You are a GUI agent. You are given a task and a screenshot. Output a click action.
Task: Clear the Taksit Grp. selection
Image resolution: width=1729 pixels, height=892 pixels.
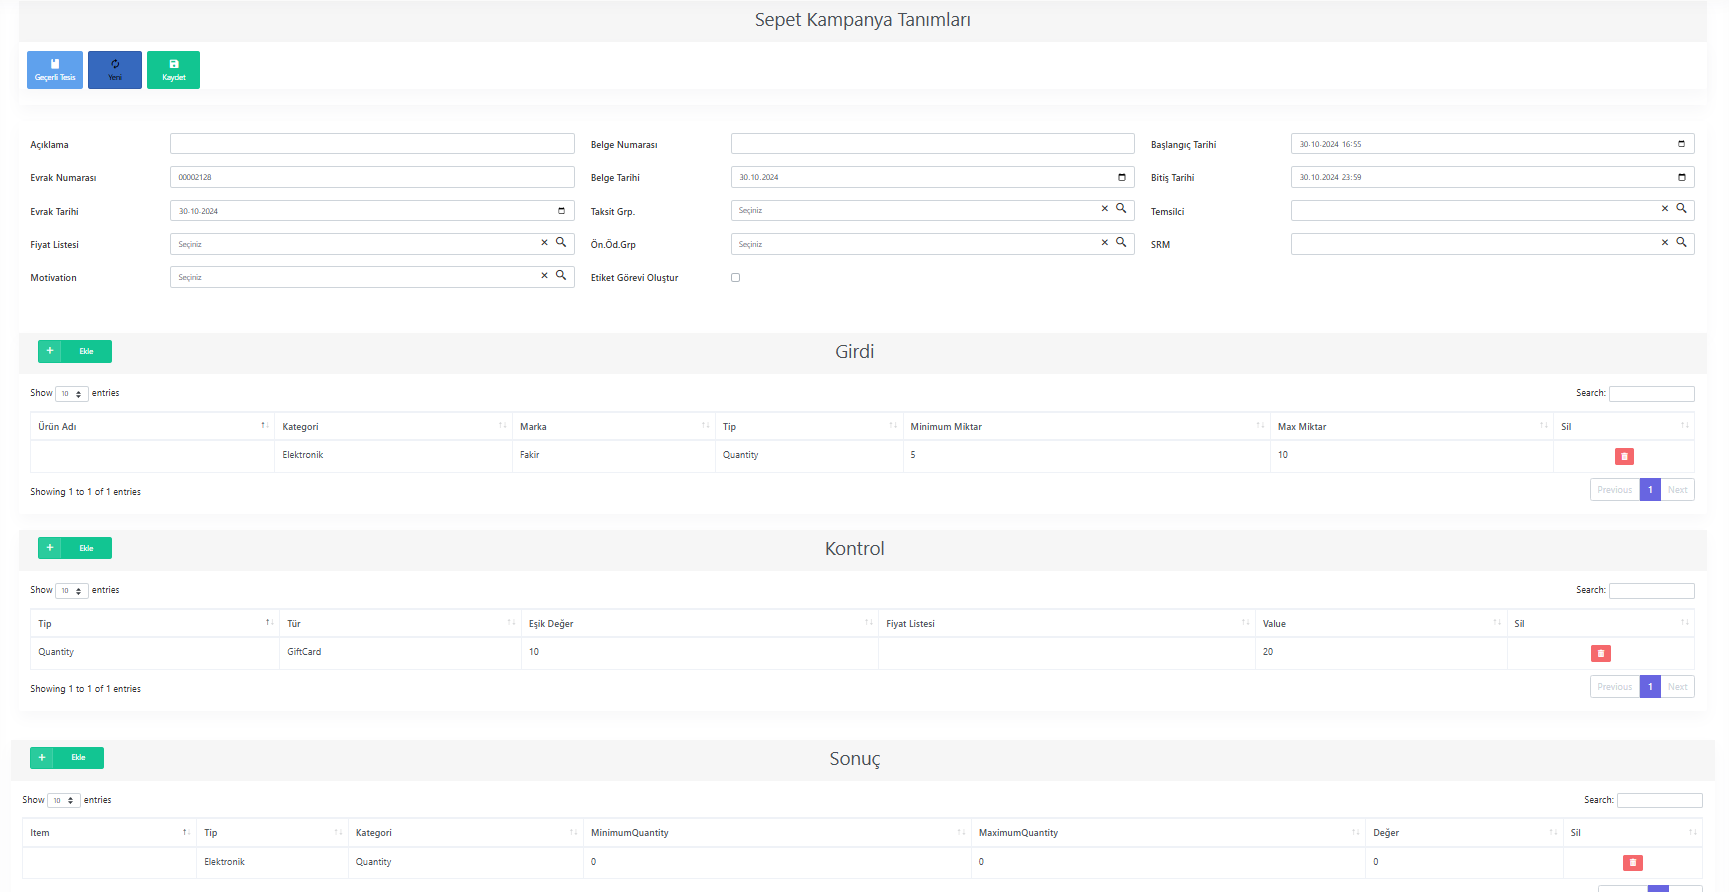tap(1104, 209)
